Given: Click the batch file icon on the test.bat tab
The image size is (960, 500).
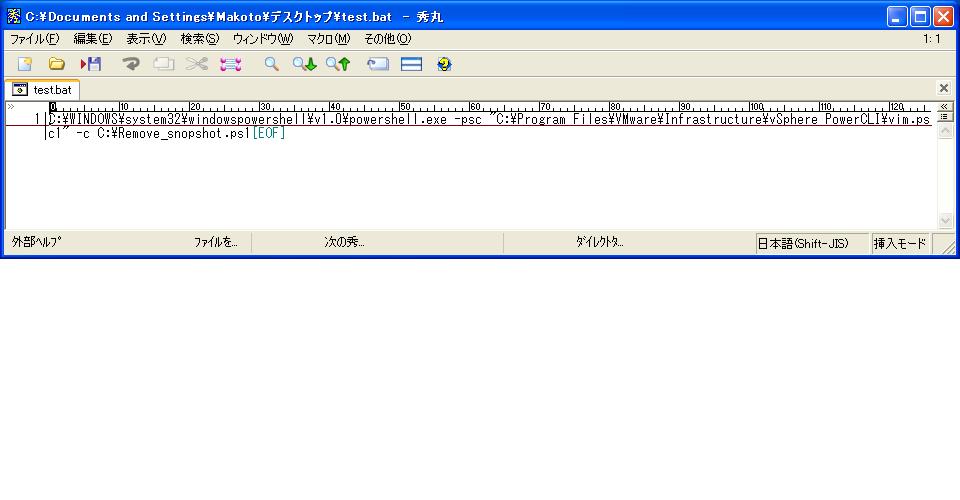Looking at the screenshot, I should point(20,90).
